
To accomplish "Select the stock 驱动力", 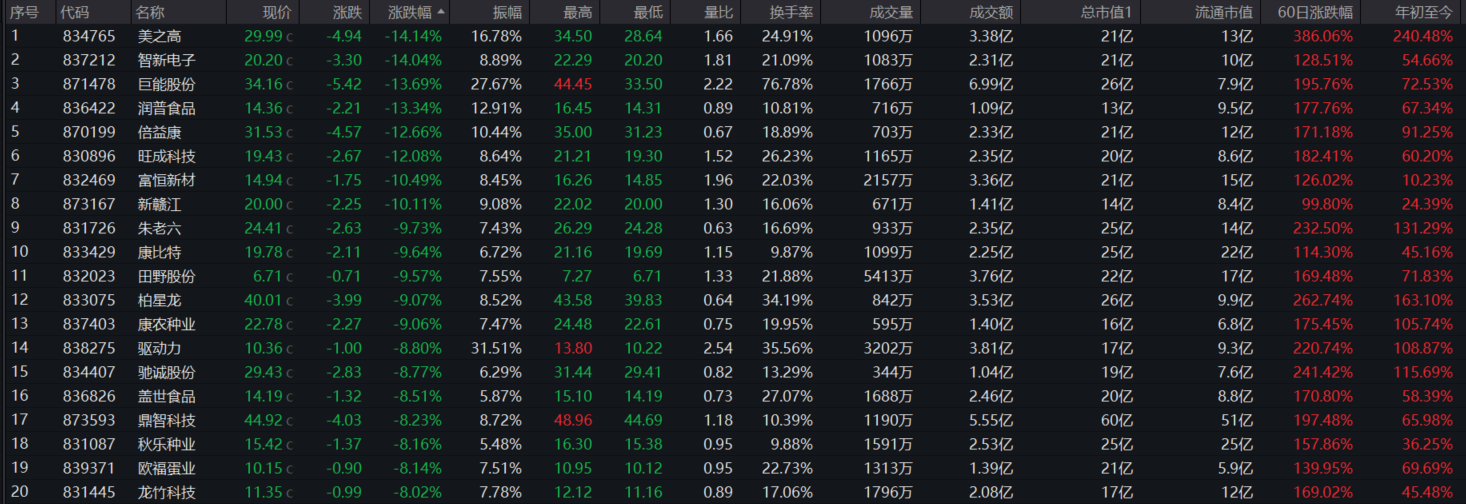I will (x=160, y=348).
